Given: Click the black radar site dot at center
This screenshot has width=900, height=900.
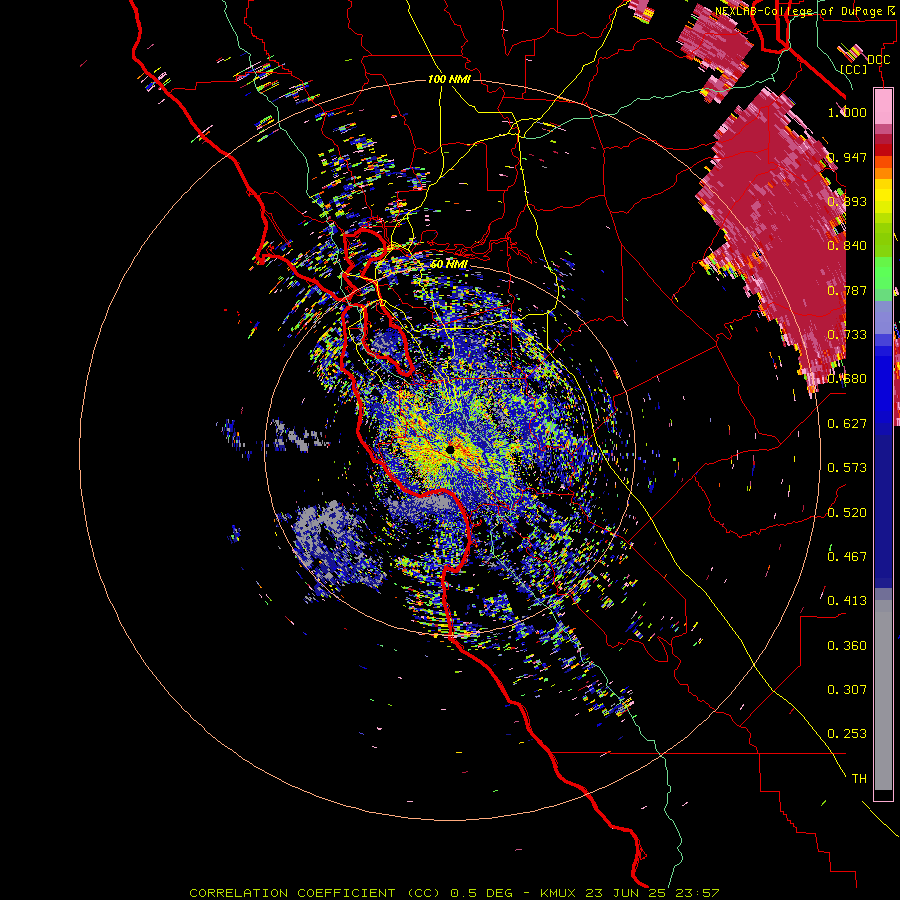Looking at the screenshot, I should (x=451, y=449).
